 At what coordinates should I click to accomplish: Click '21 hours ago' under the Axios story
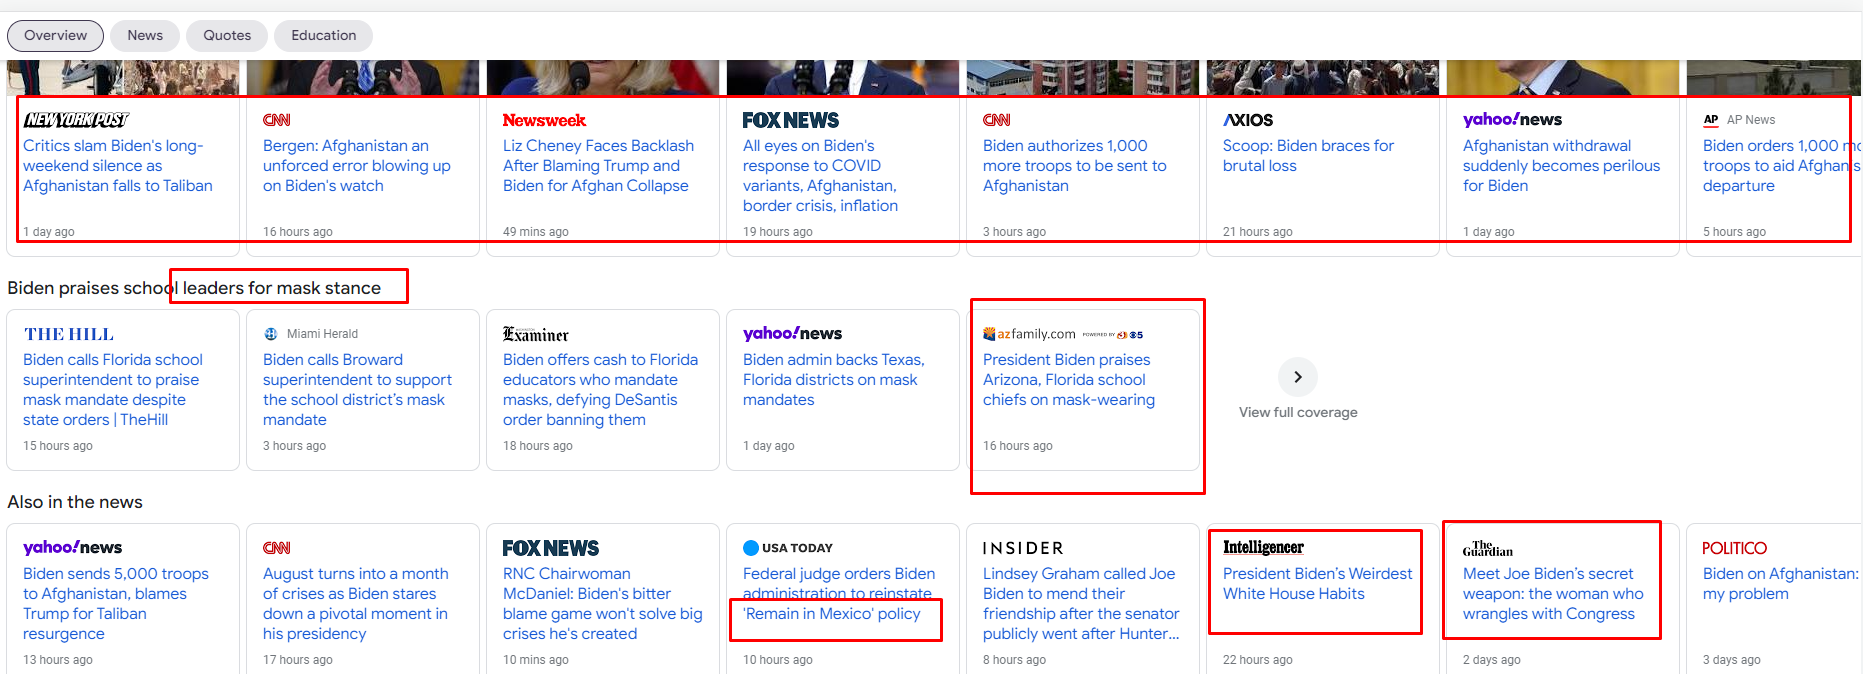(1258, 232)
